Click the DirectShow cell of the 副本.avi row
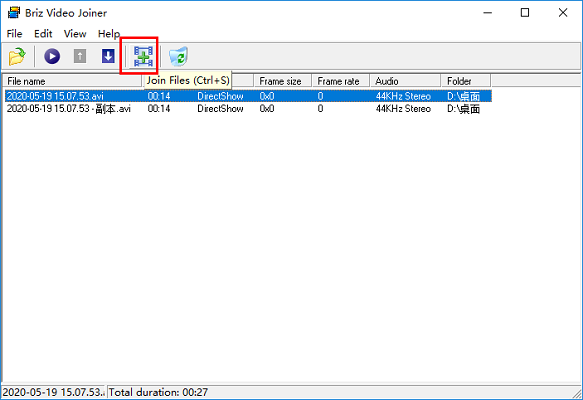The width and height of the screenshot is (583, 400). tap(220, 109)
